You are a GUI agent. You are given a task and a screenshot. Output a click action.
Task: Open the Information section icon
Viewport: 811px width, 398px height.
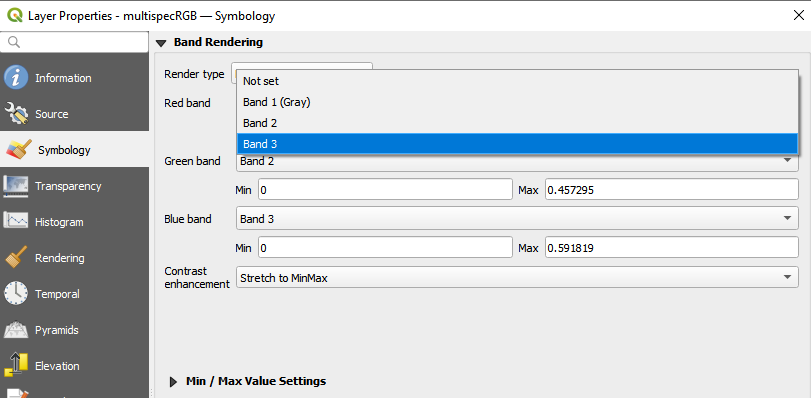(16, 78)
